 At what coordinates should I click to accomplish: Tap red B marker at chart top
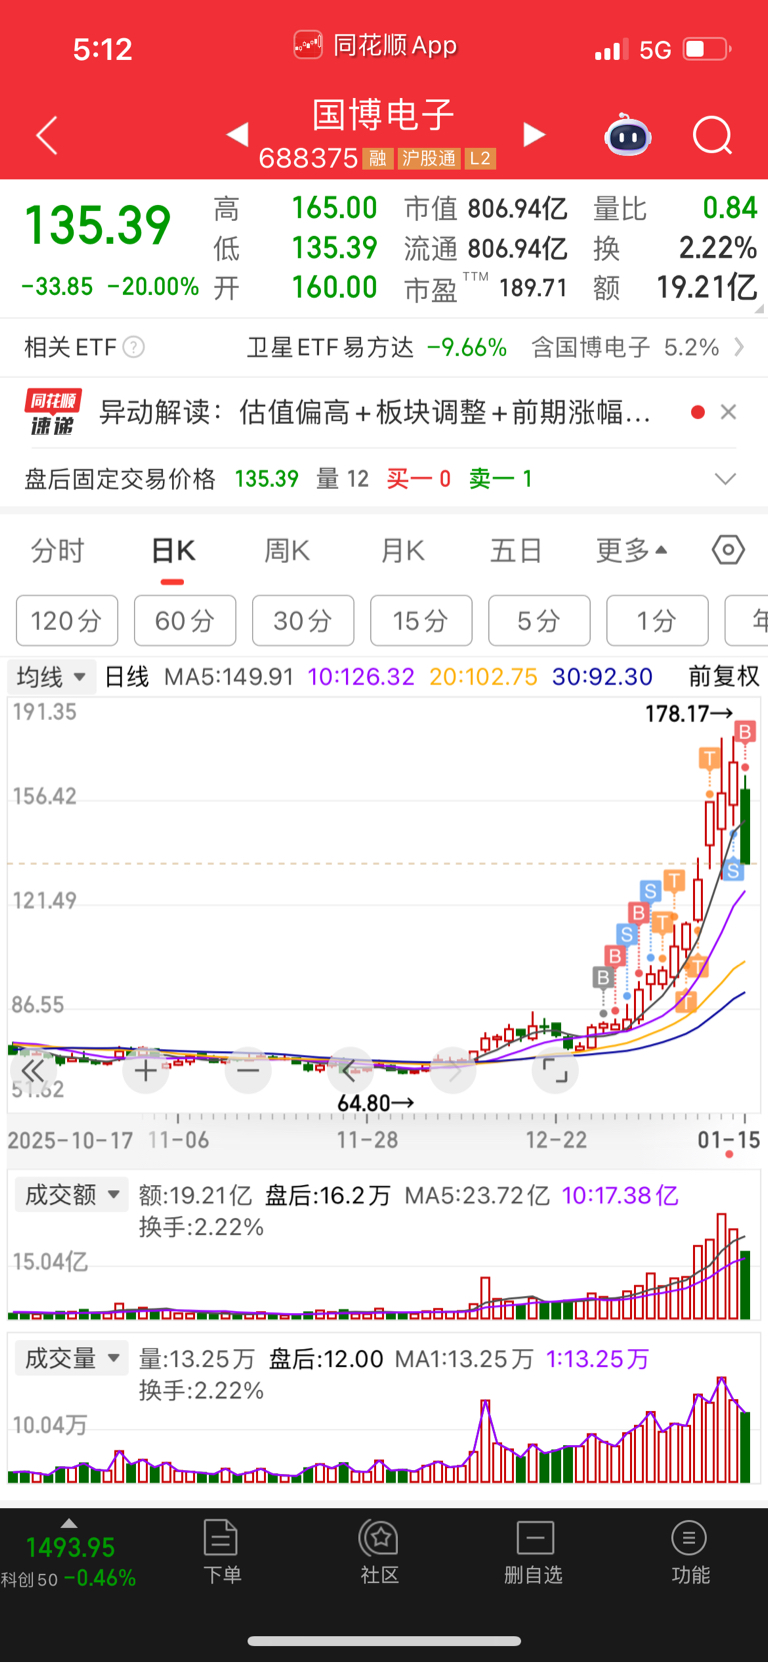click(x=744, y=733)
